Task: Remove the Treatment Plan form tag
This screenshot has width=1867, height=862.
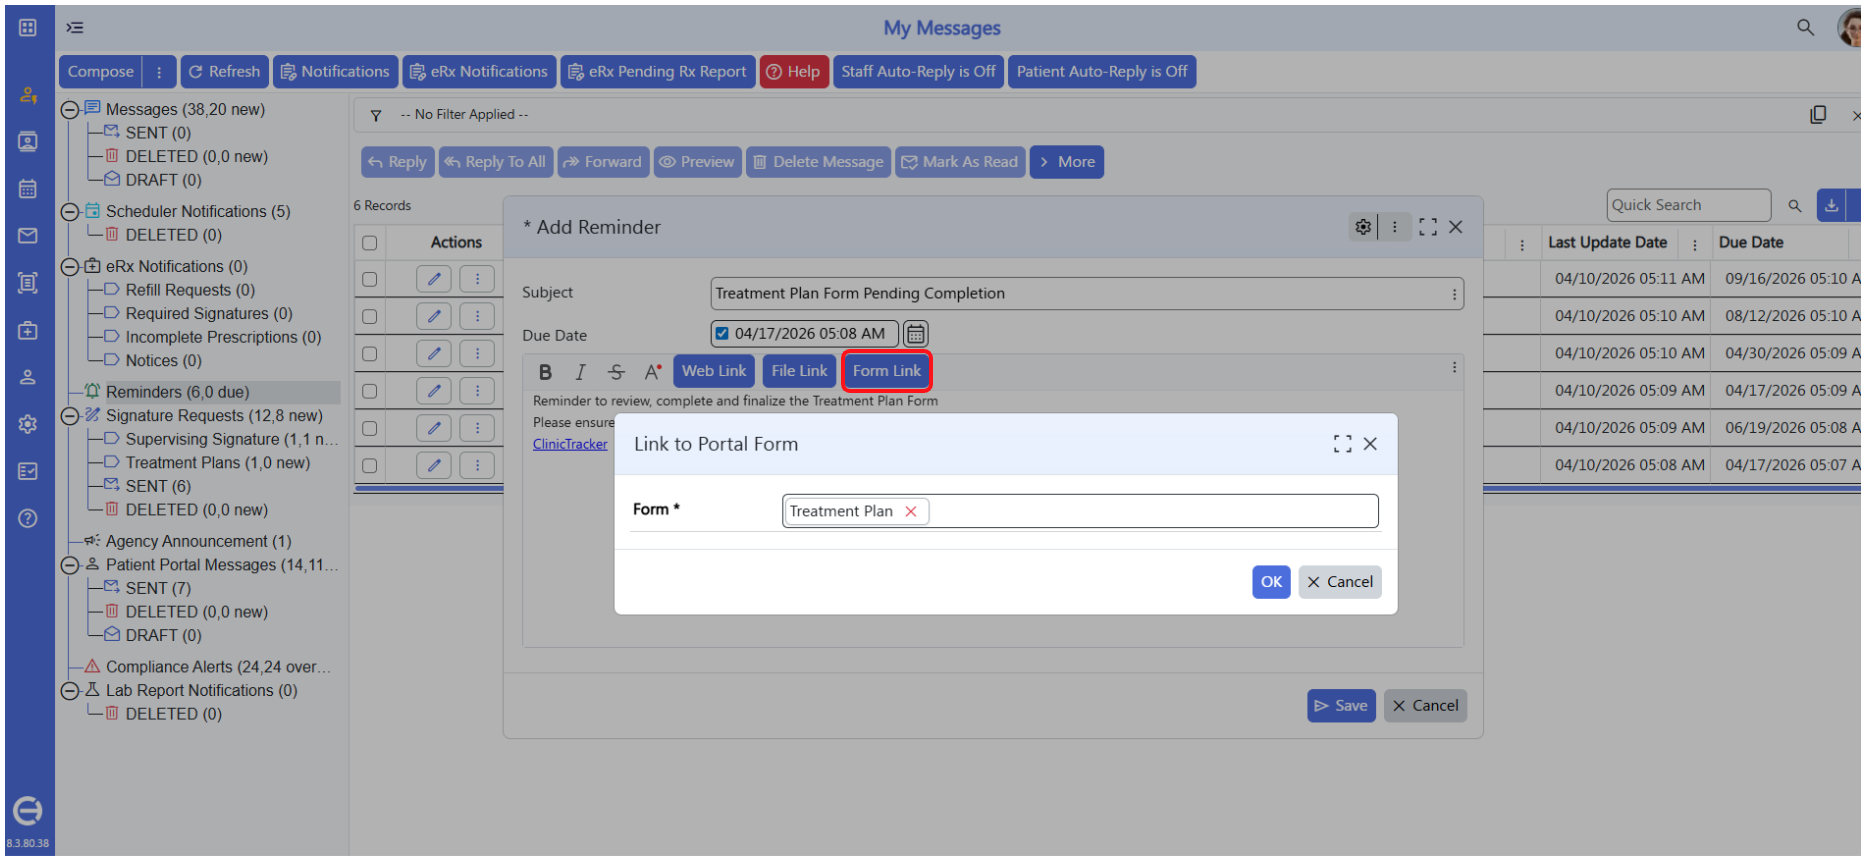Action: point(911,511)
